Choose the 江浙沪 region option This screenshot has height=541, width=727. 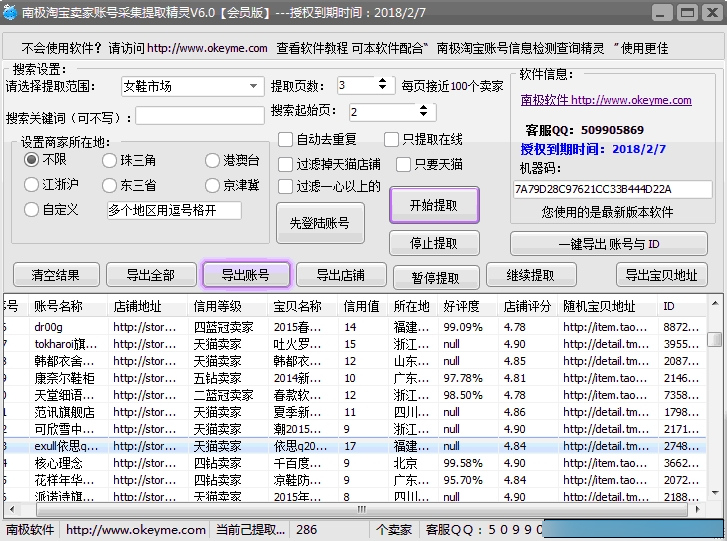coord(32,185)
